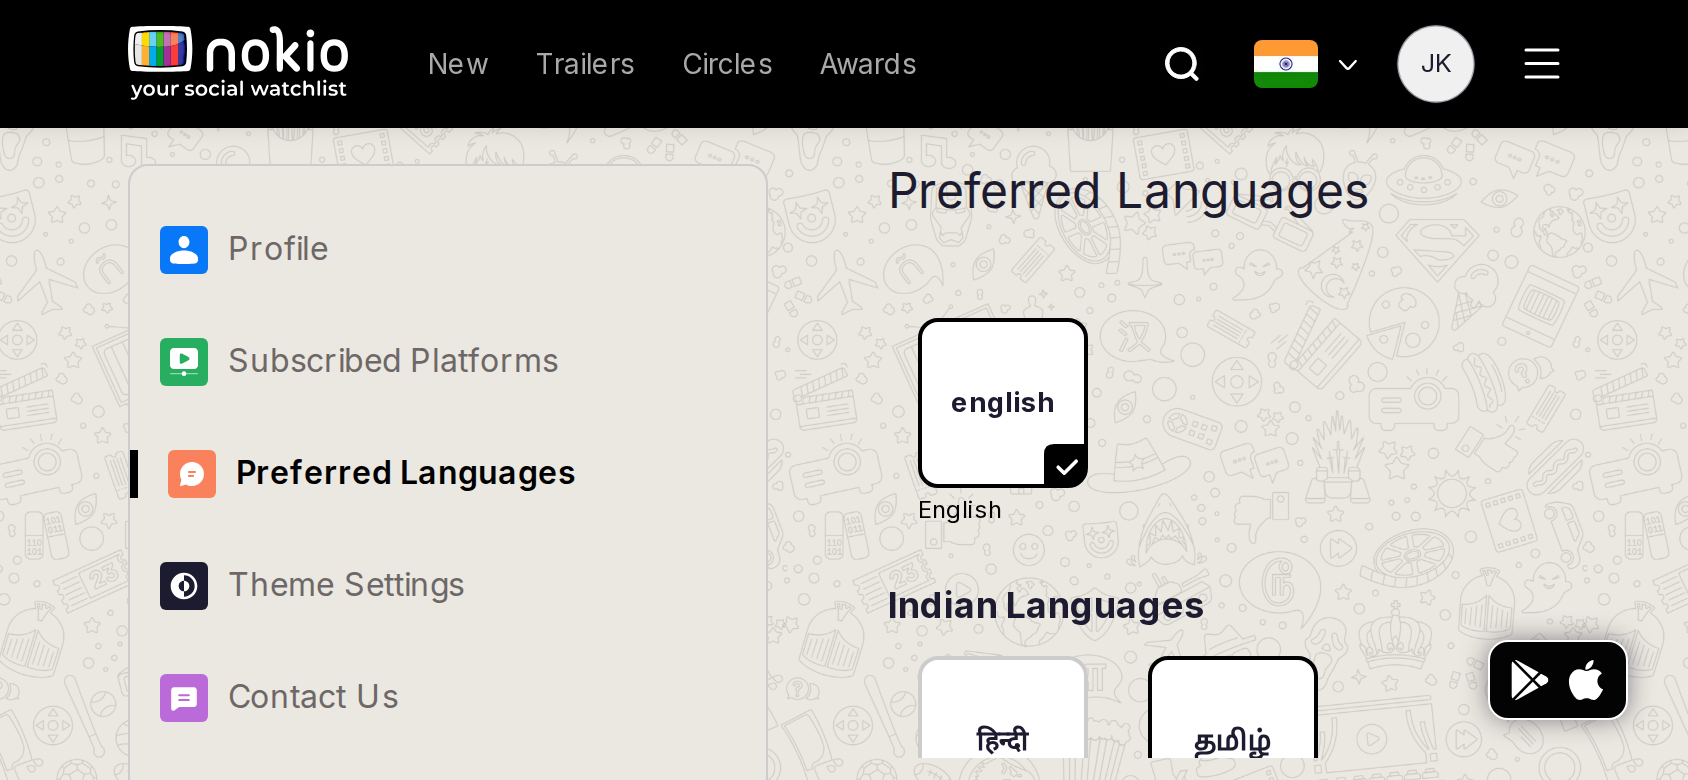The image size is (1688, 780).
Task: Click the Apple App Store icon
Action: [x=1586, y=680]
